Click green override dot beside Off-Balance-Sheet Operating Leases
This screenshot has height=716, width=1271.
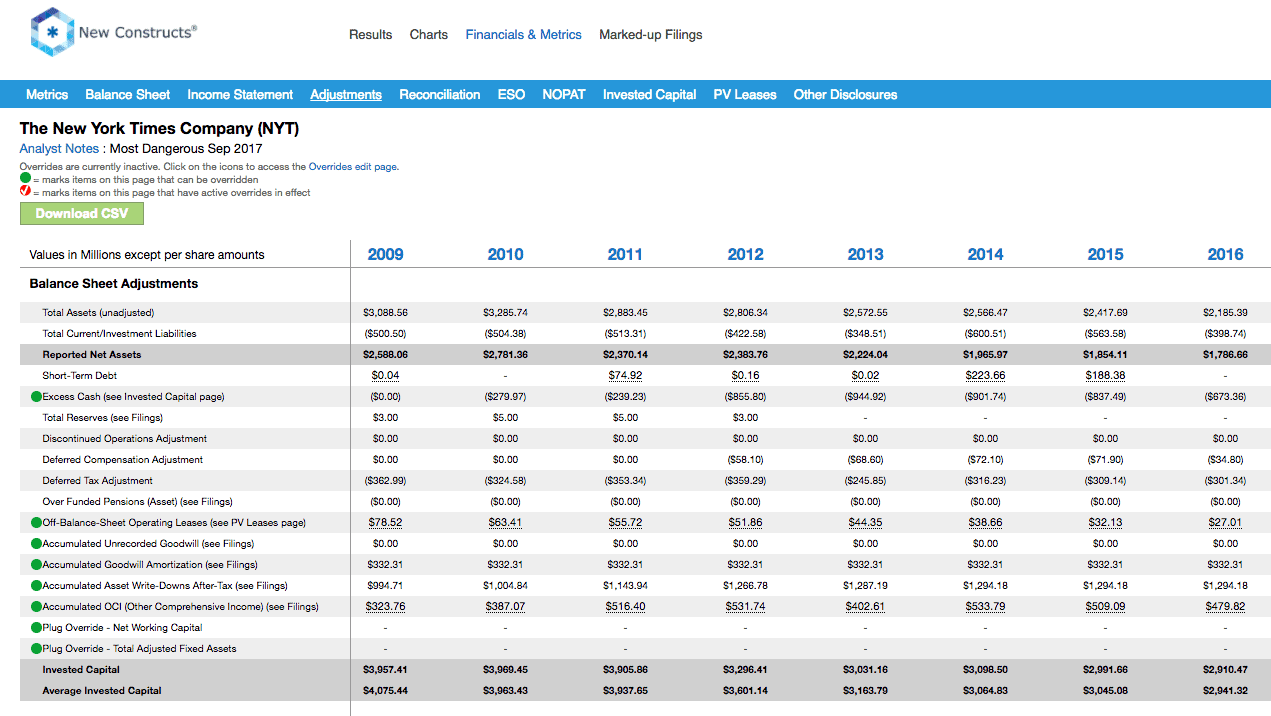(36, 523)
